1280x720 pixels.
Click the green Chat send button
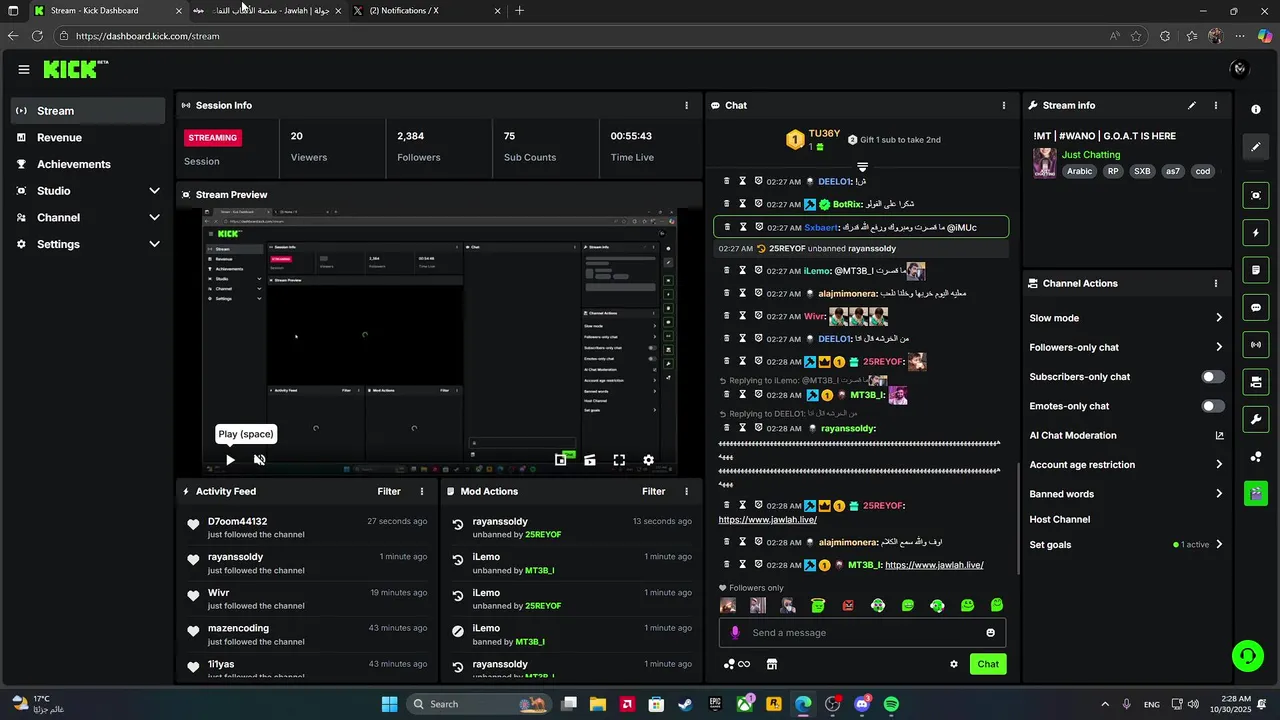click(988, 664)
